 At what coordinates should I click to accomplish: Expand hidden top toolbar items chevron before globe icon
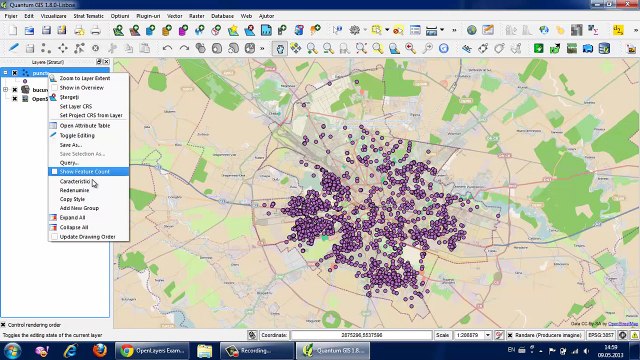coord(453,30)
